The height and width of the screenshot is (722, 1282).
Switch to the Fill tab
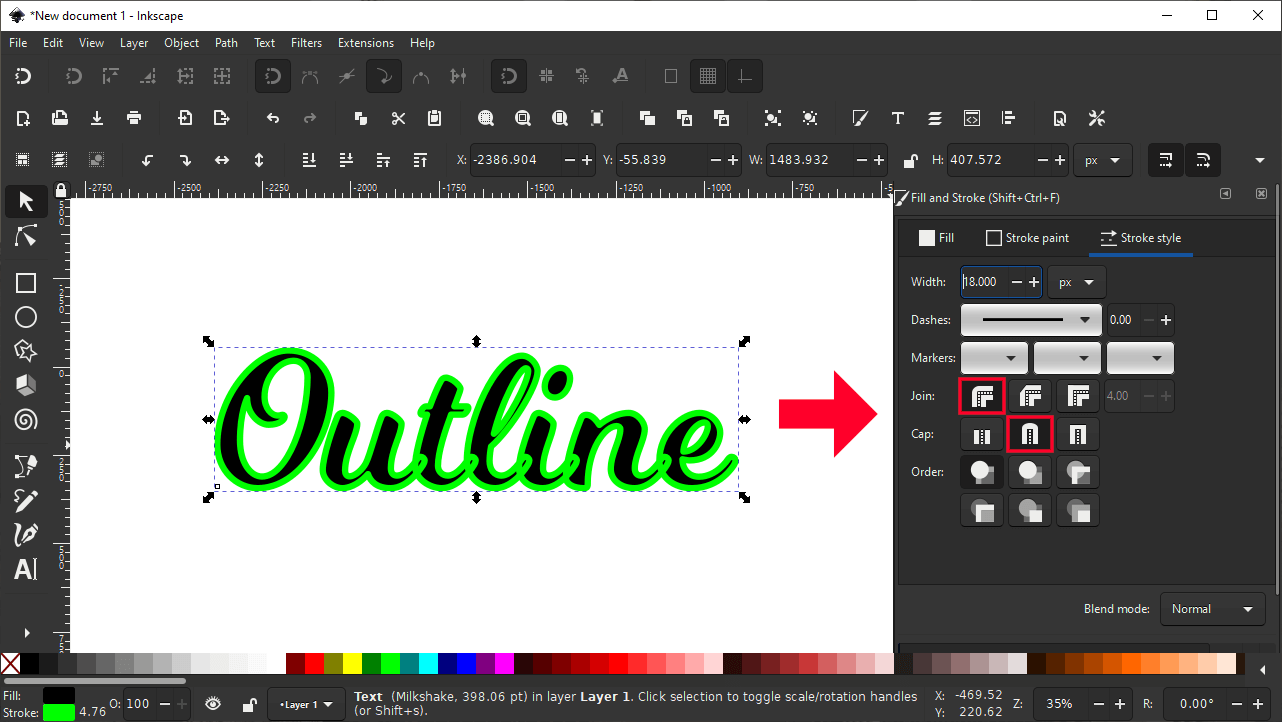[937, 238]
